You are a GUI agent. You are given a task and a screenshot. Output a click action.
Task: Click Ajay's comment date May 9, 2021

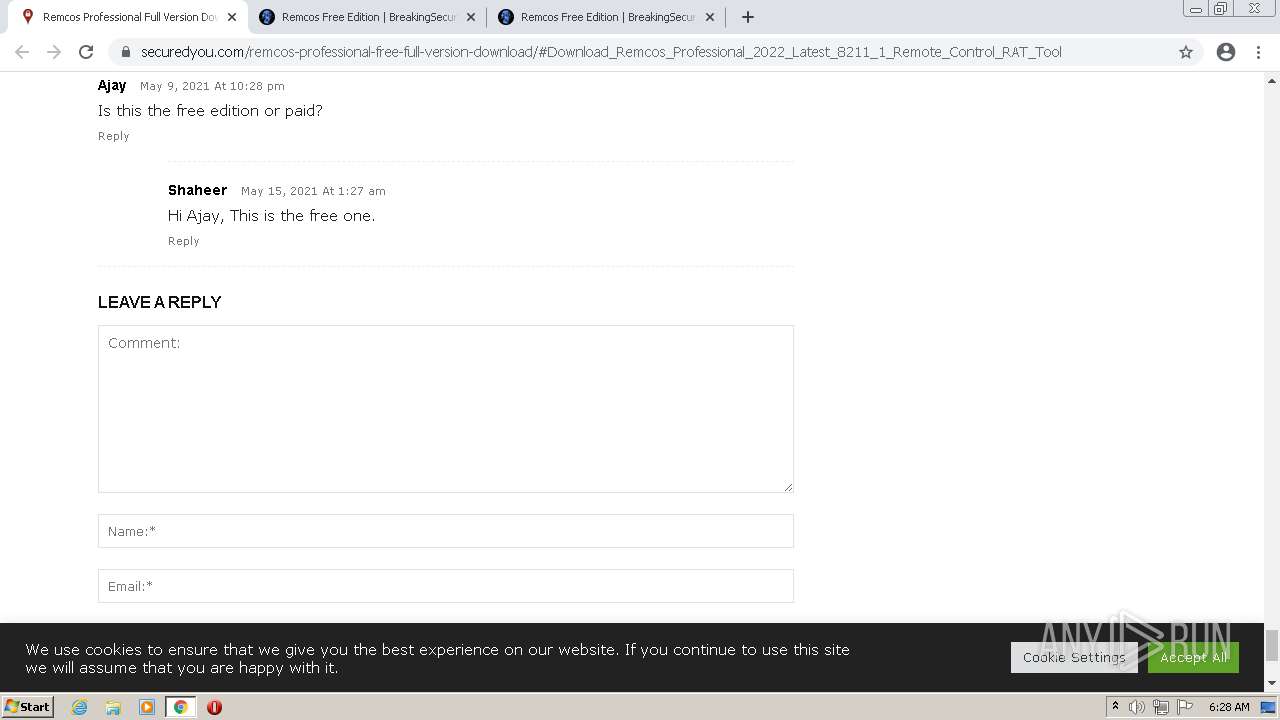tap(212, 86)
